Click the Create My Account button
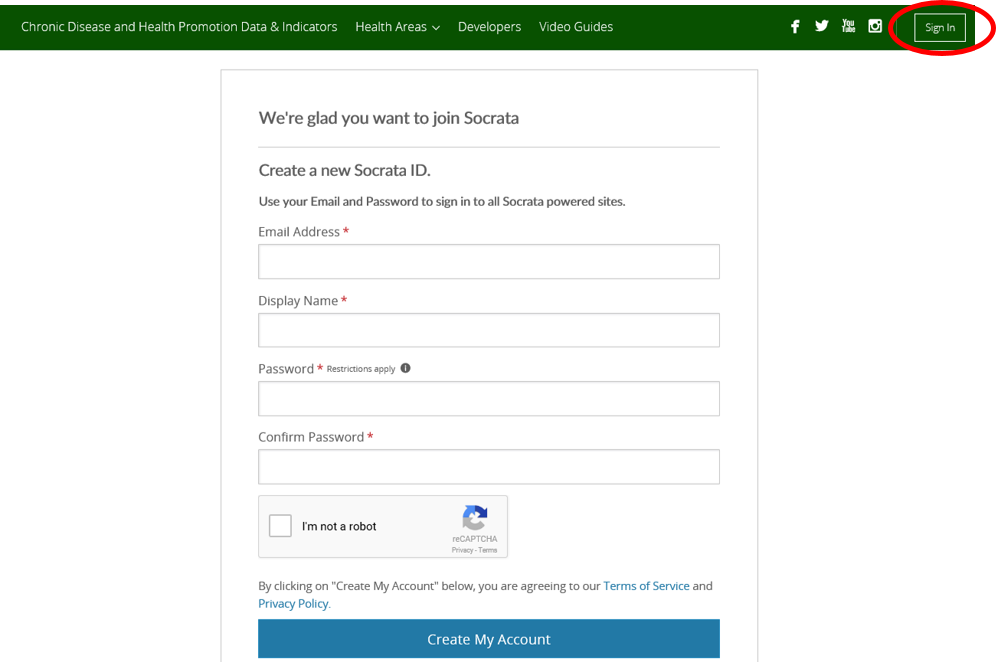 (x=488, y=638)
